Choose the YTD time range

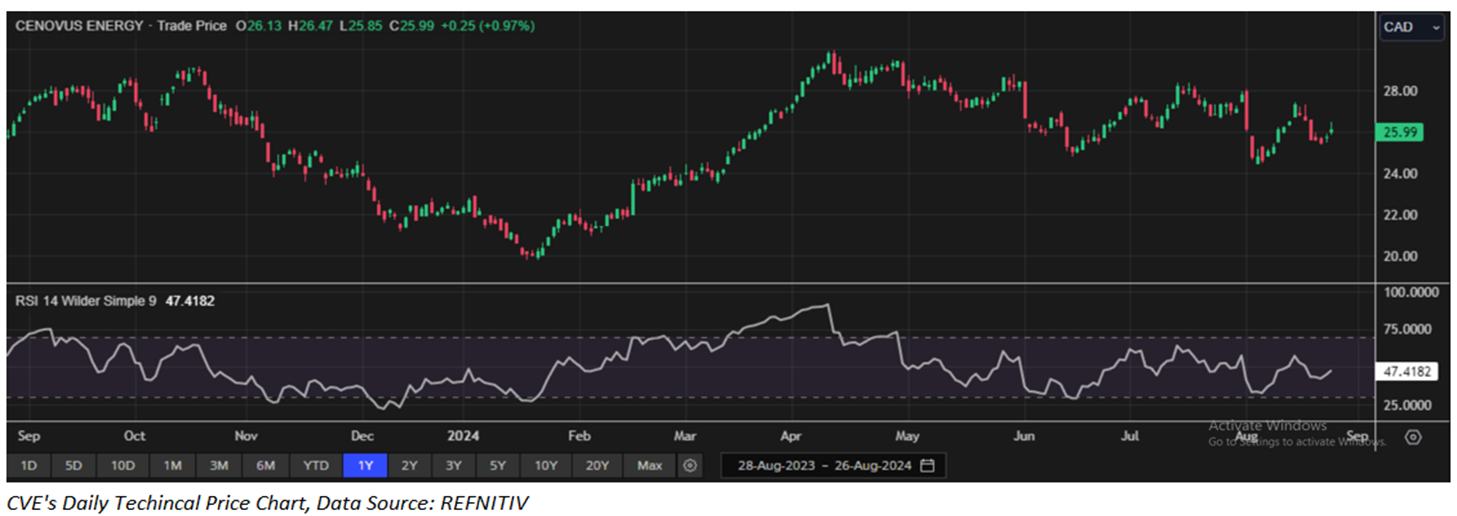tap(316, 466)
